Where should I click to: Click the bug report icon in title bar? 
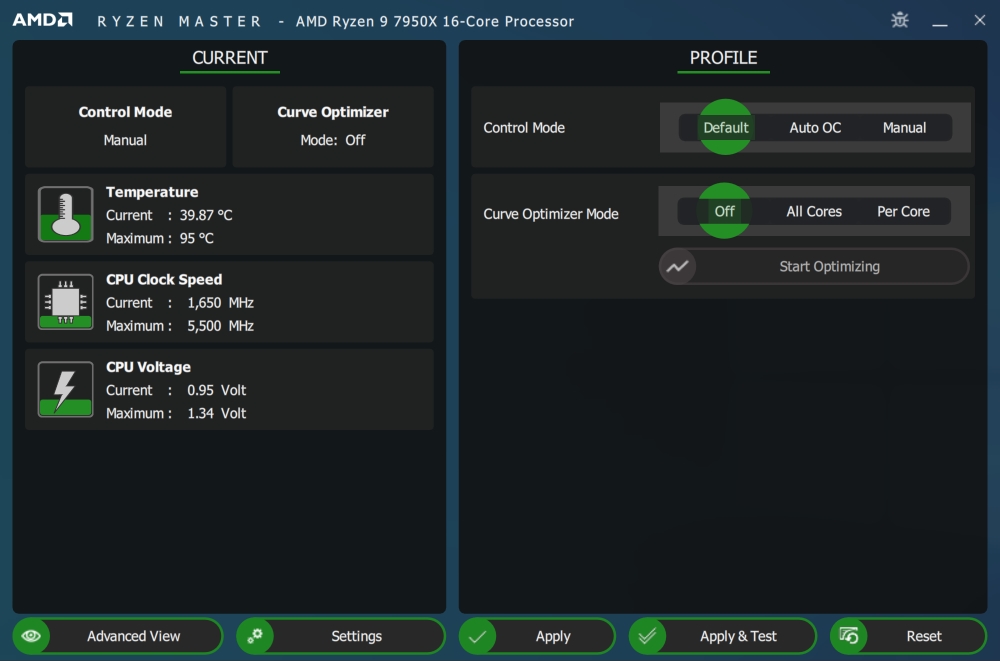(900, 20)
